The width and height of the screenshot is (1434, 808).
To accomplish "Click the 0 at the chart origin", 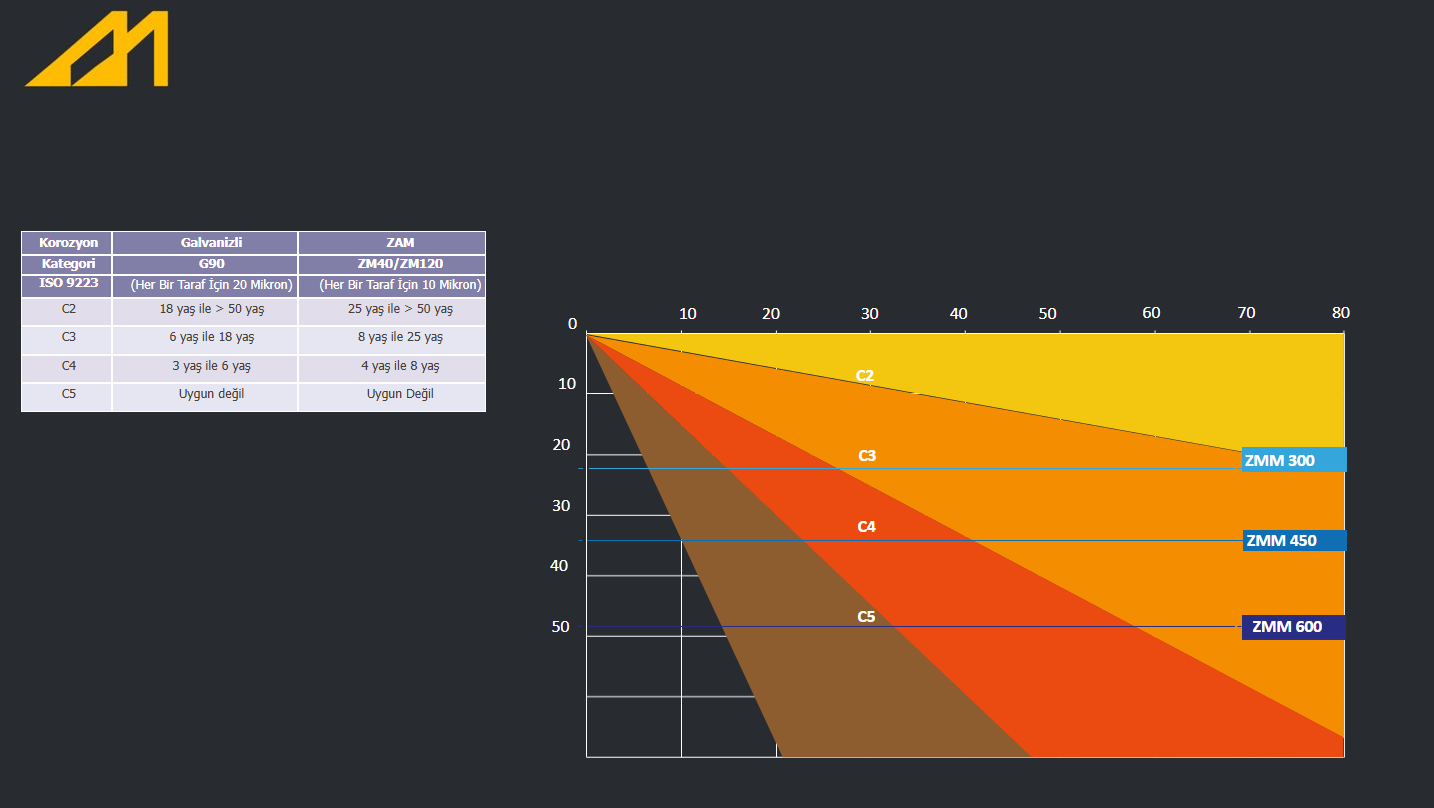I will [x=573, y=324].
